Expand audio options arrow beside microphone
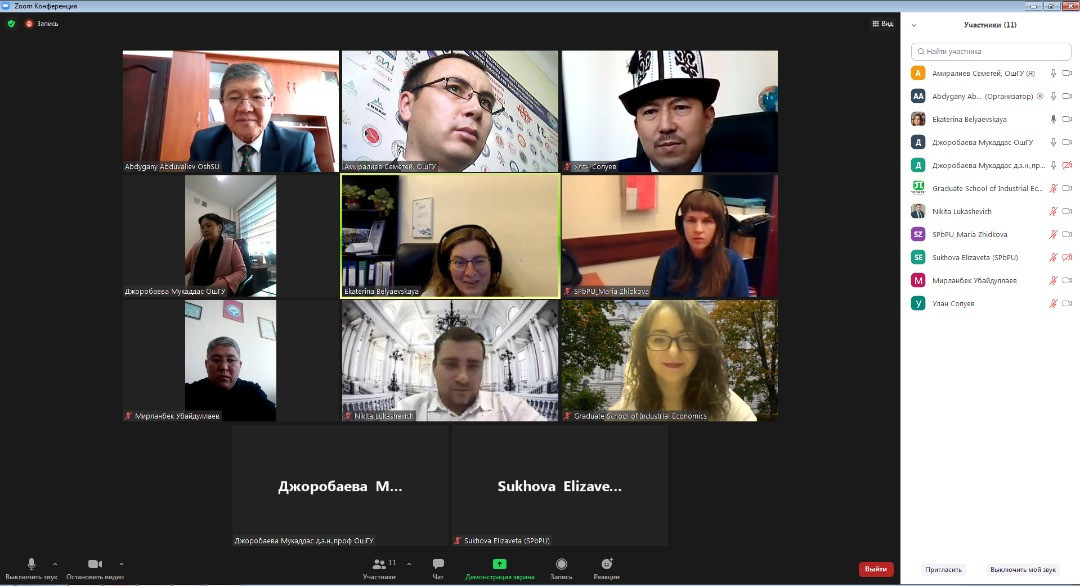Viewport: 1080px width, 586px height. 55,564
